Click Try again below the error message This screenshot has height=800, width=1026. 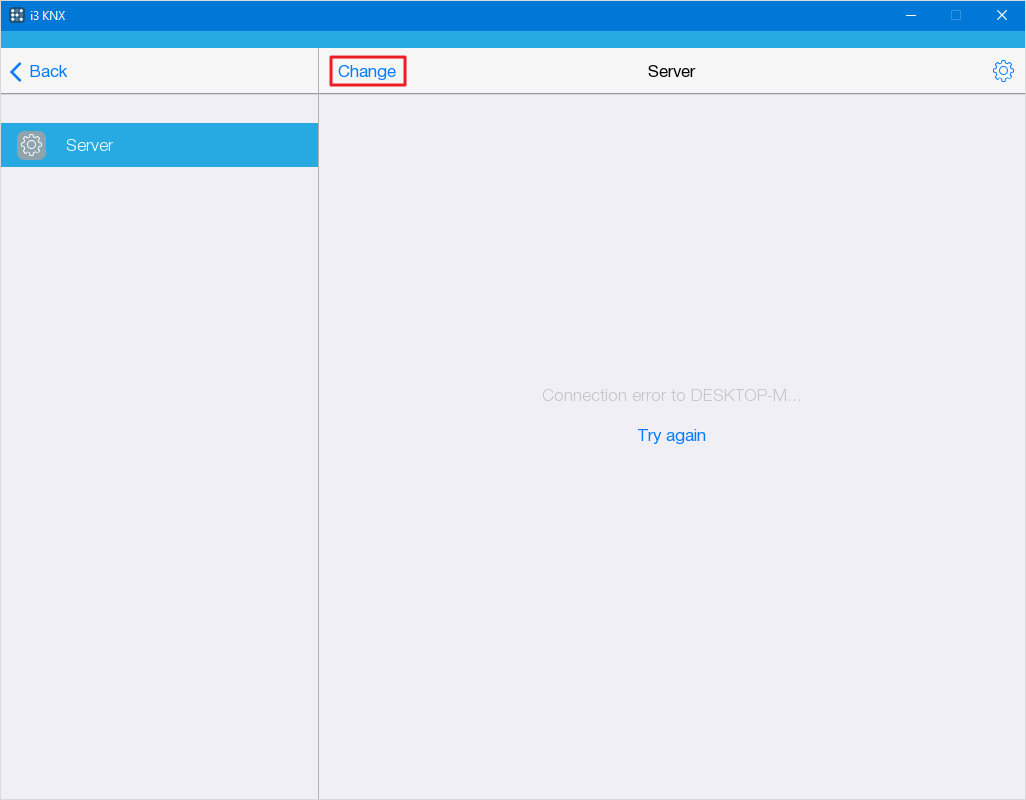(x=671, y=435)
